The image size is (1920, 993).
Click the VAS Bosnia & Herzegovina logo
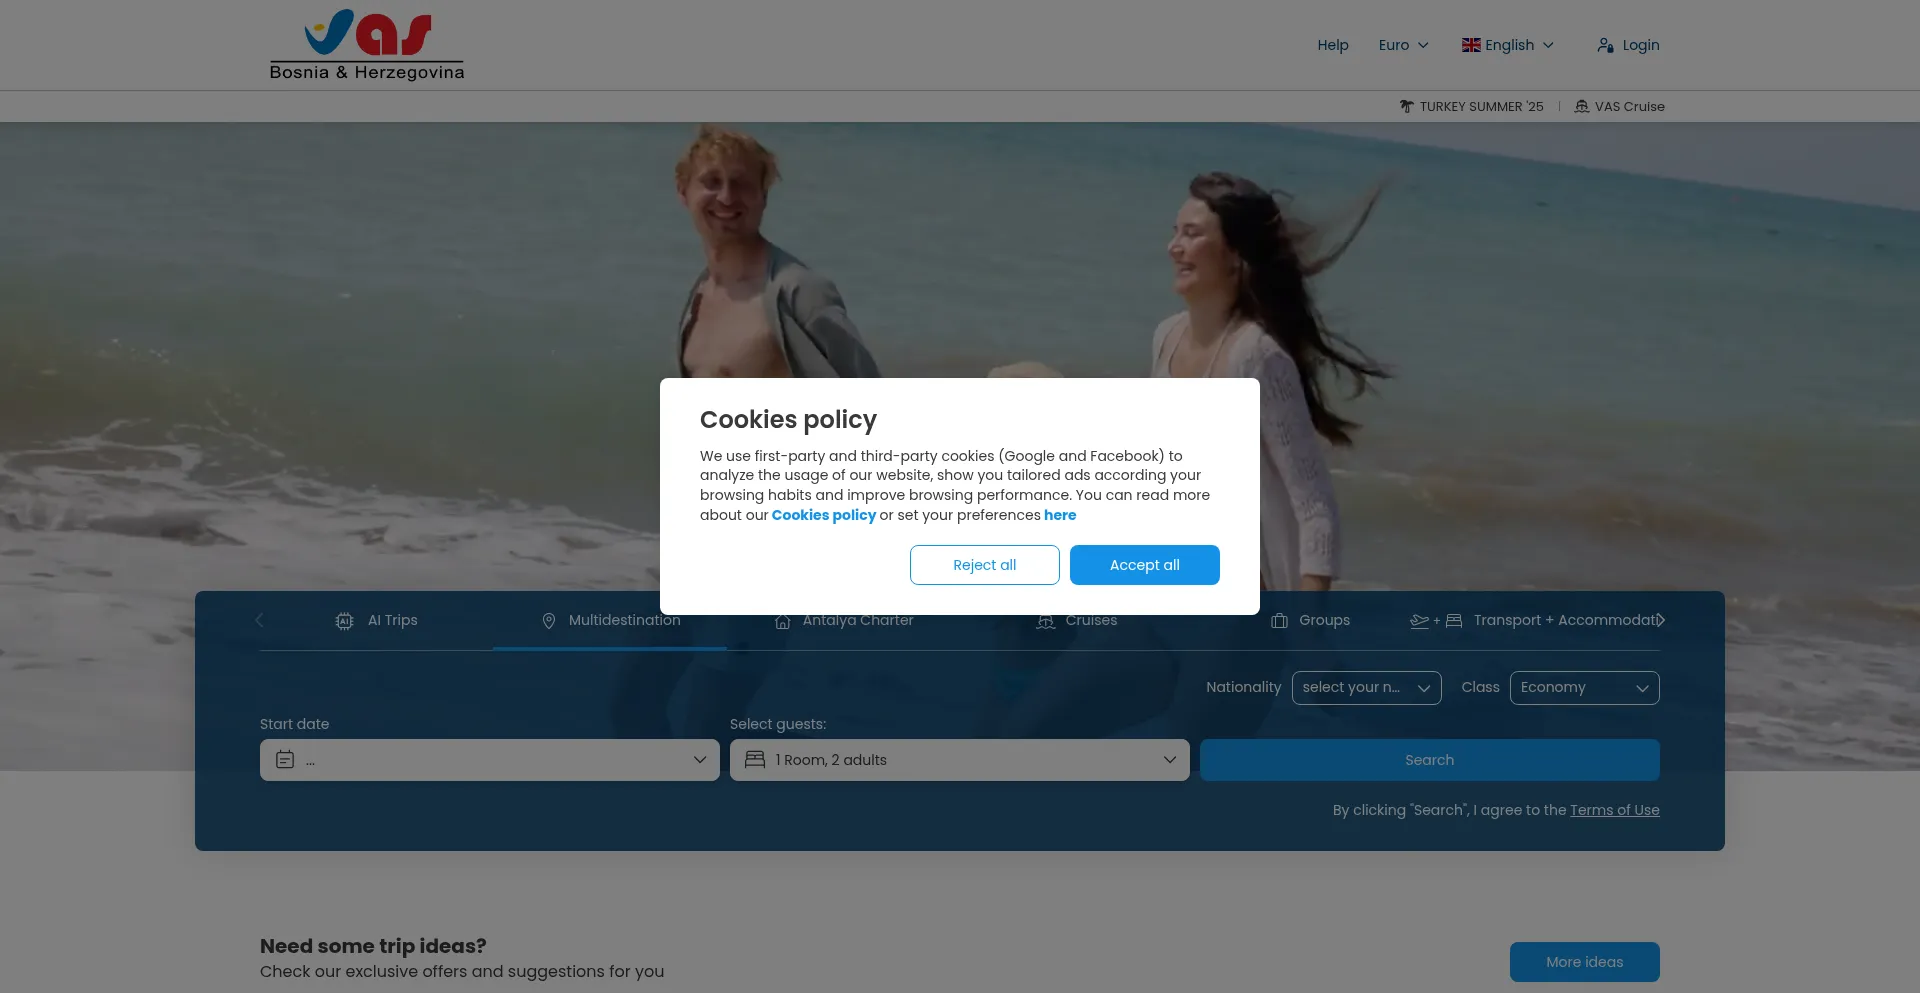tap(367, 45)
